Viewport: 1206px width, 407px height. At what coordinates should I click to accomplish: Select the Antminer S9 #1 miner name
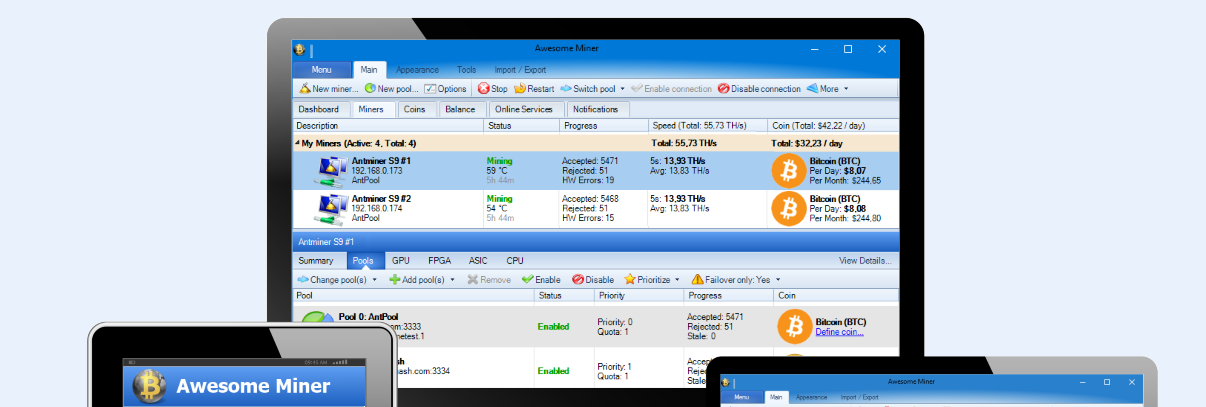(382, 160)
